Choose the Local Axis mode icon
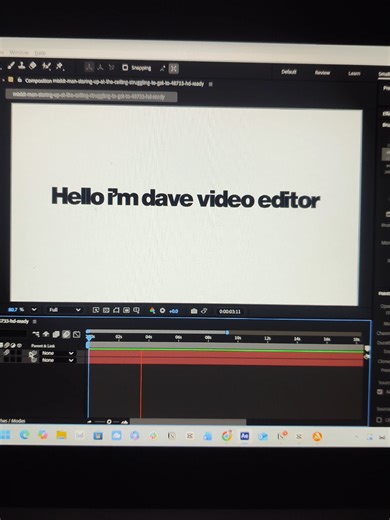390x520 pixels. click(89, 67)
